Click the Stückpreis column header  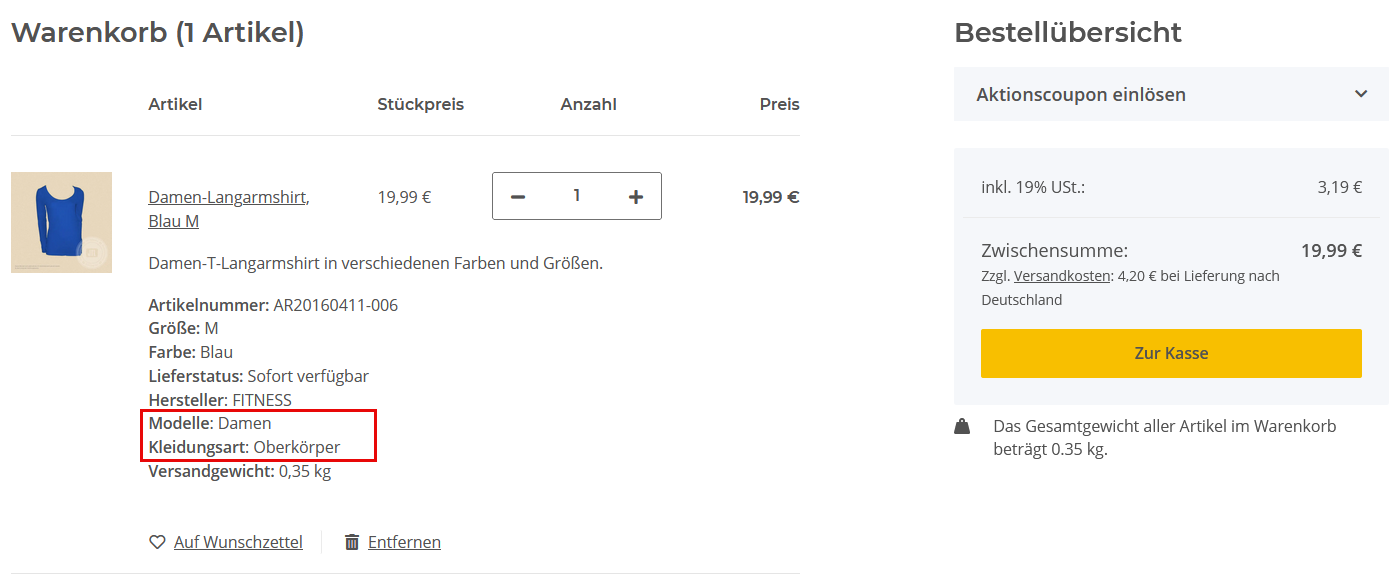pos(420,104)
